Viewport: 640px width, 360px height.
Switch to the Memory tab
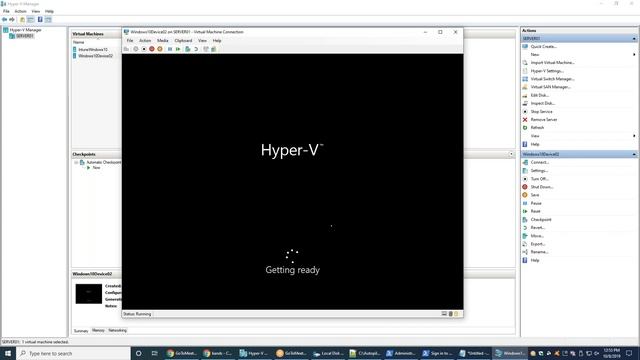[x=98, y=330]
